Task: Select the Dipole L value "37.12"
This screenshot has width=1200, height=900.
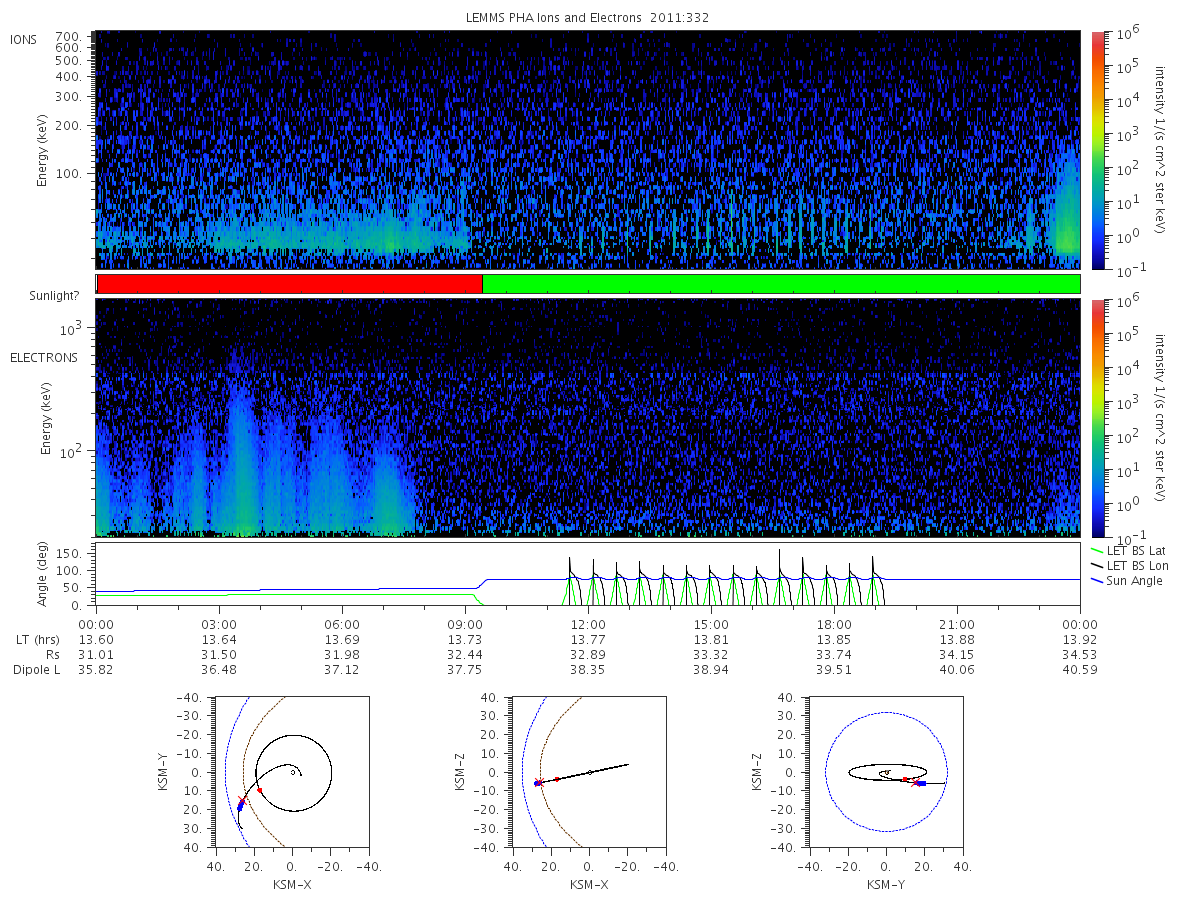Action: 342,670
